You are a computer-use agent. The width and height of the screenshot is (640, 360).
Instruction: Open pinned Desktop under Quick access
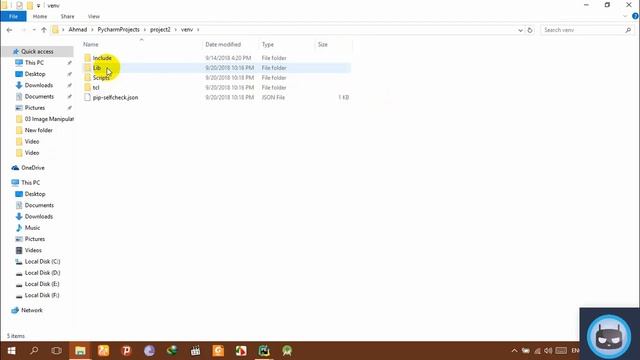coord(35,74)
